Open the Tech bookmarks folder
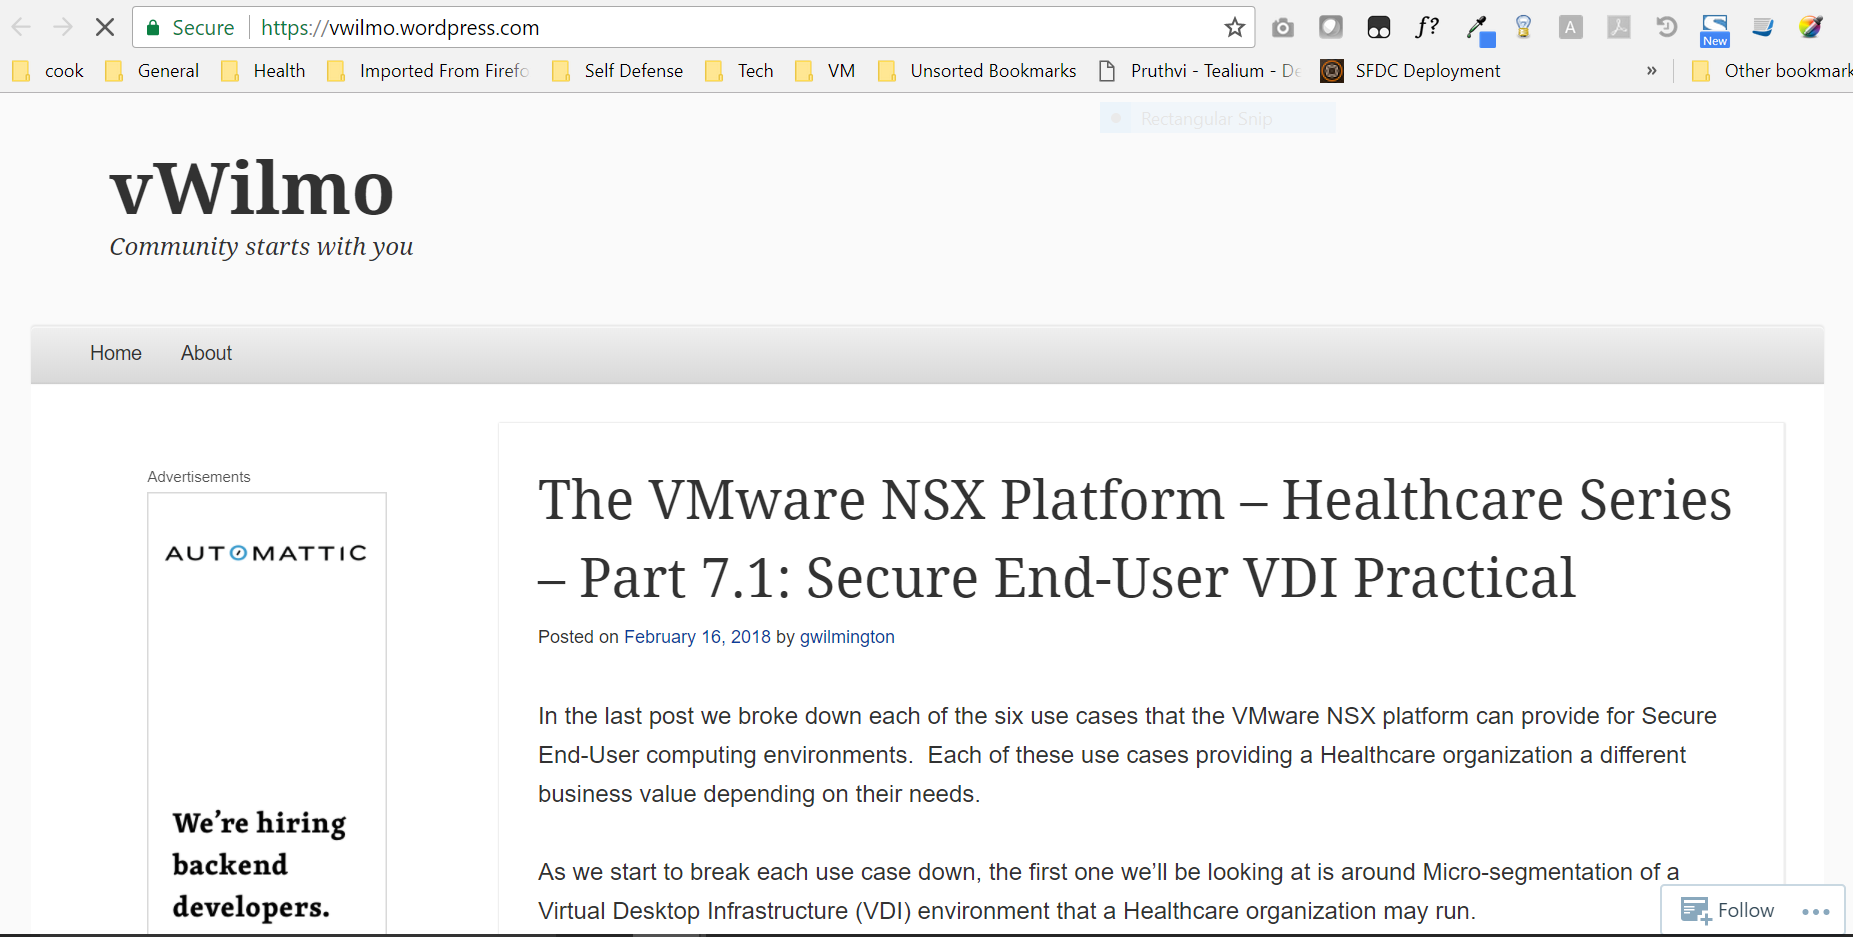Viewport: 1853px width, 937px height. pyautogui.click(x=739, y=71)
